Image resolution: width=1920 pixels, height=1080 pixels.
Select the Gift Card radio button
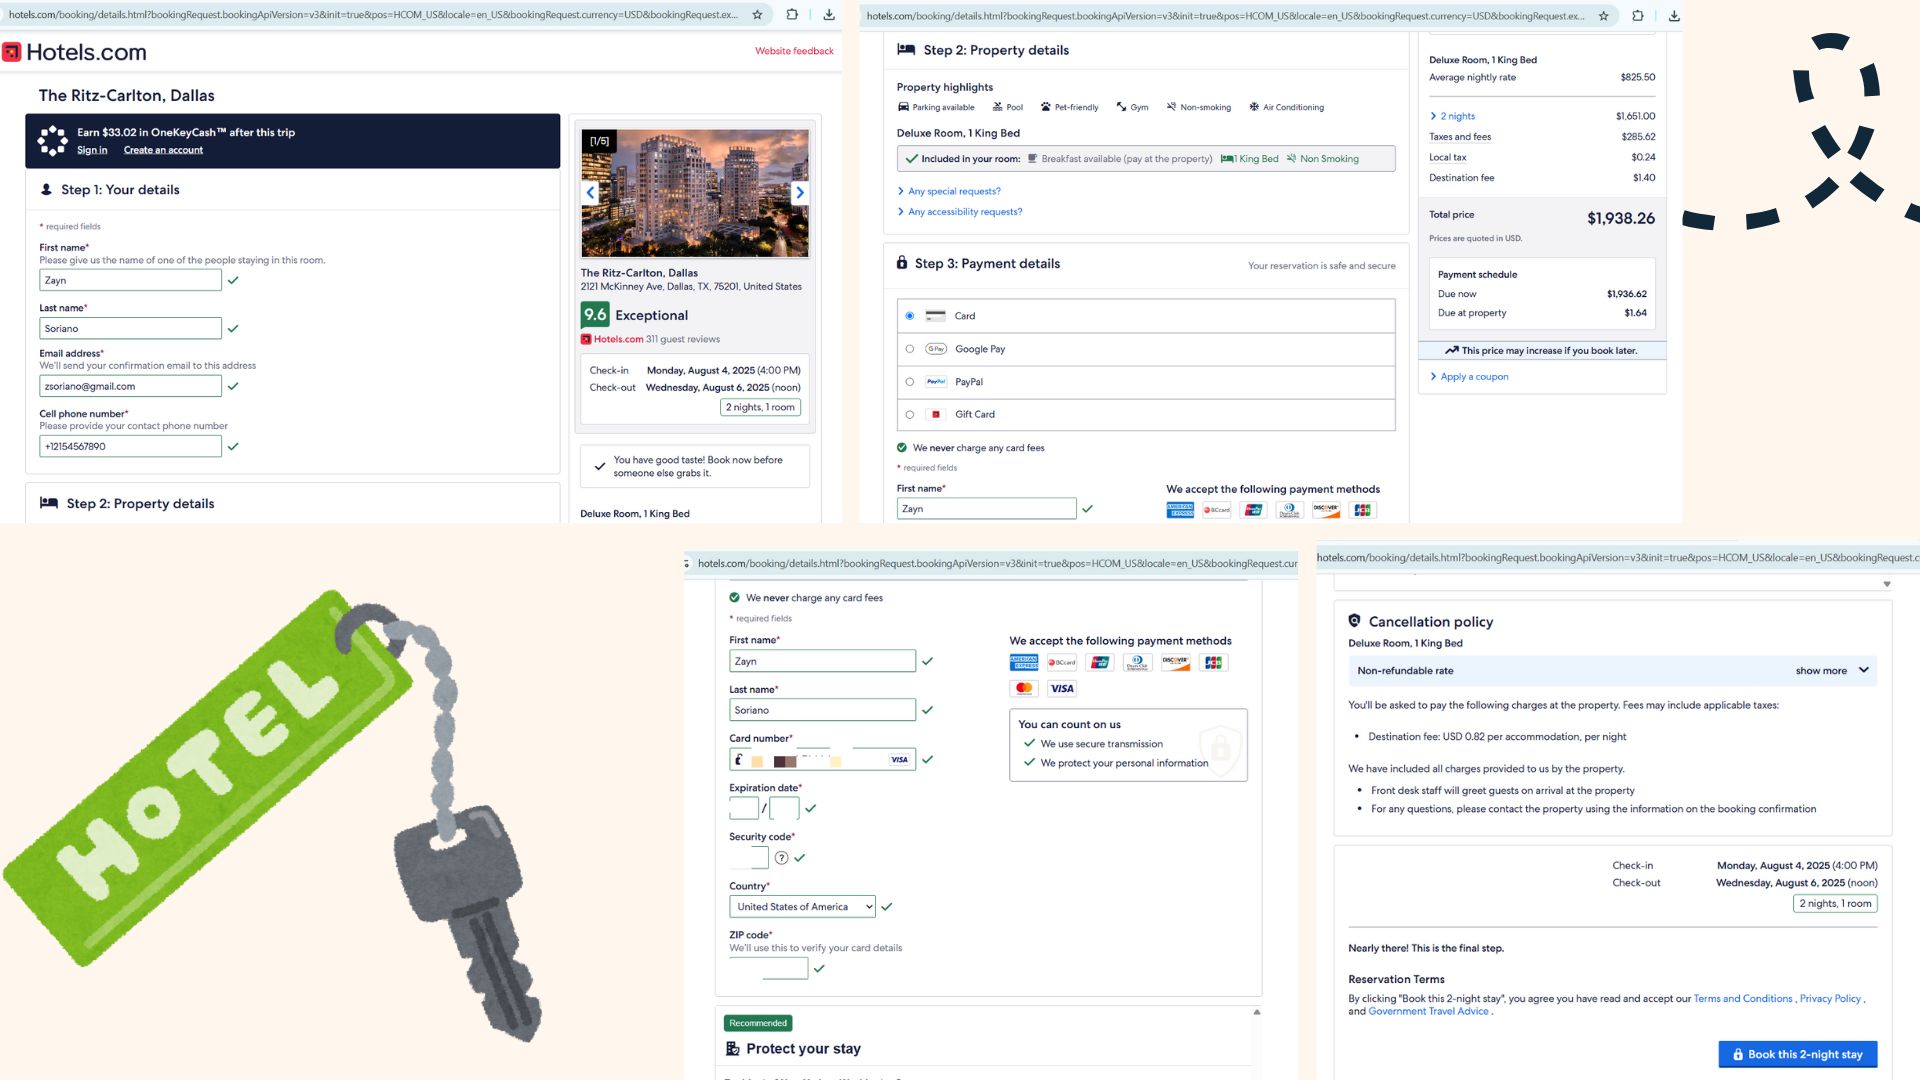910,414
